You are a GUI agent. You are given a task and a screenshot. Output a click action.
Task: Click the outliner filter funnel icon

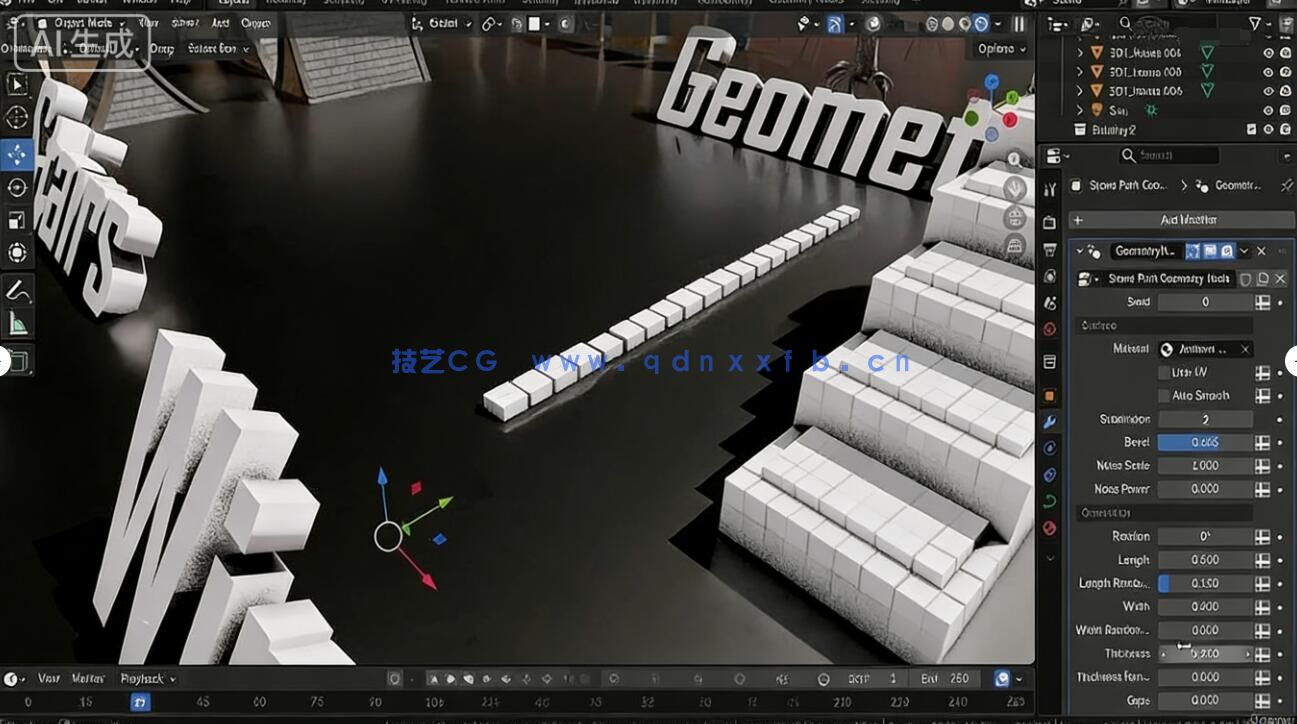point(1255,23)
